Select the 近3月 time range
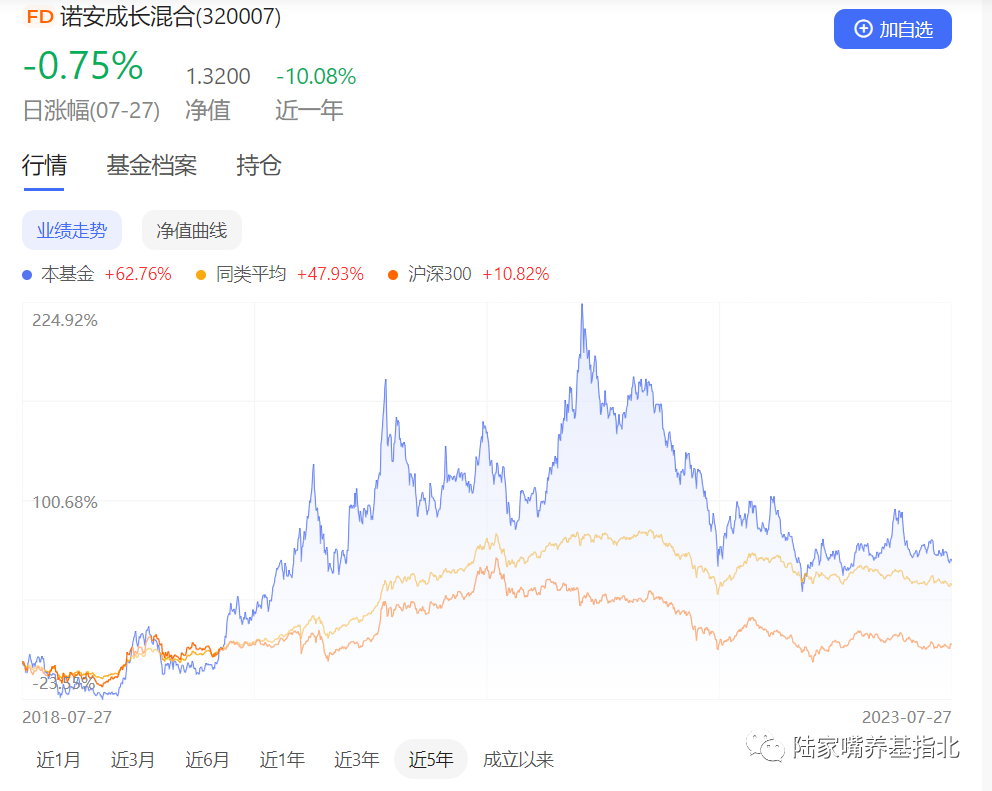The width and height of the screenshot is (992, 791). [x=133, y=760]
